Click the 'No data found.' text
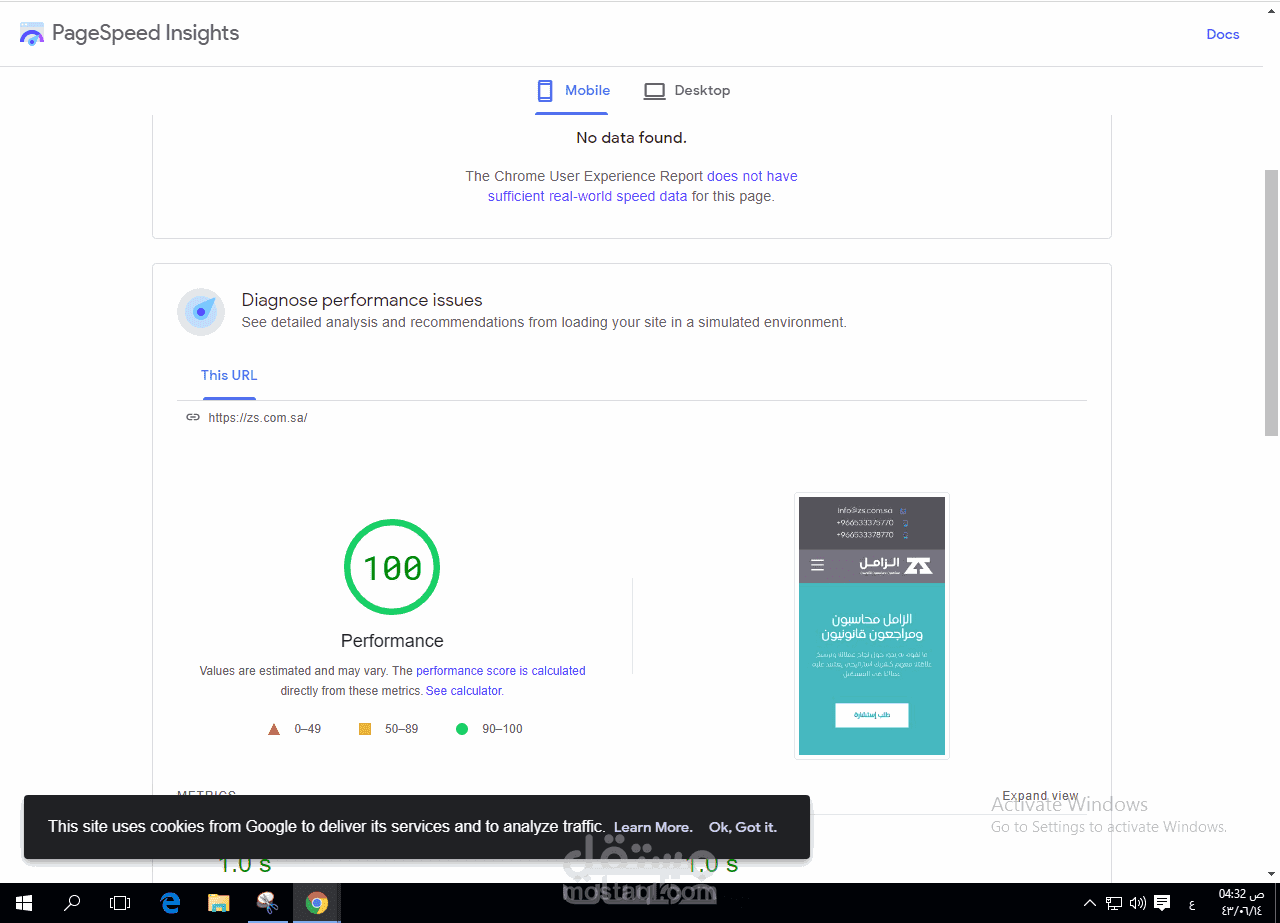 tap(631, 138)
